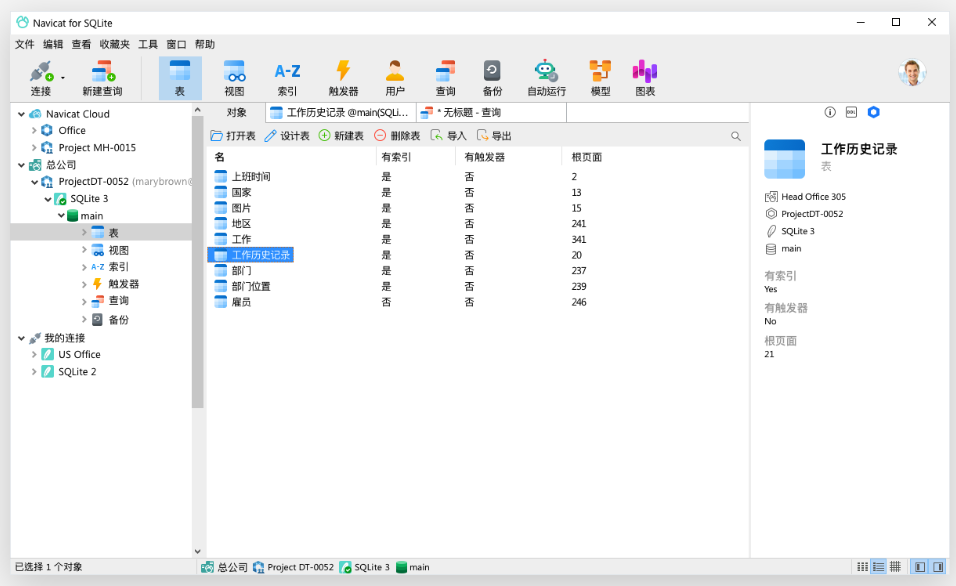Screen dimensions: 956x586
Task: Switch to list view in status bar
Action: coord(879,567)
